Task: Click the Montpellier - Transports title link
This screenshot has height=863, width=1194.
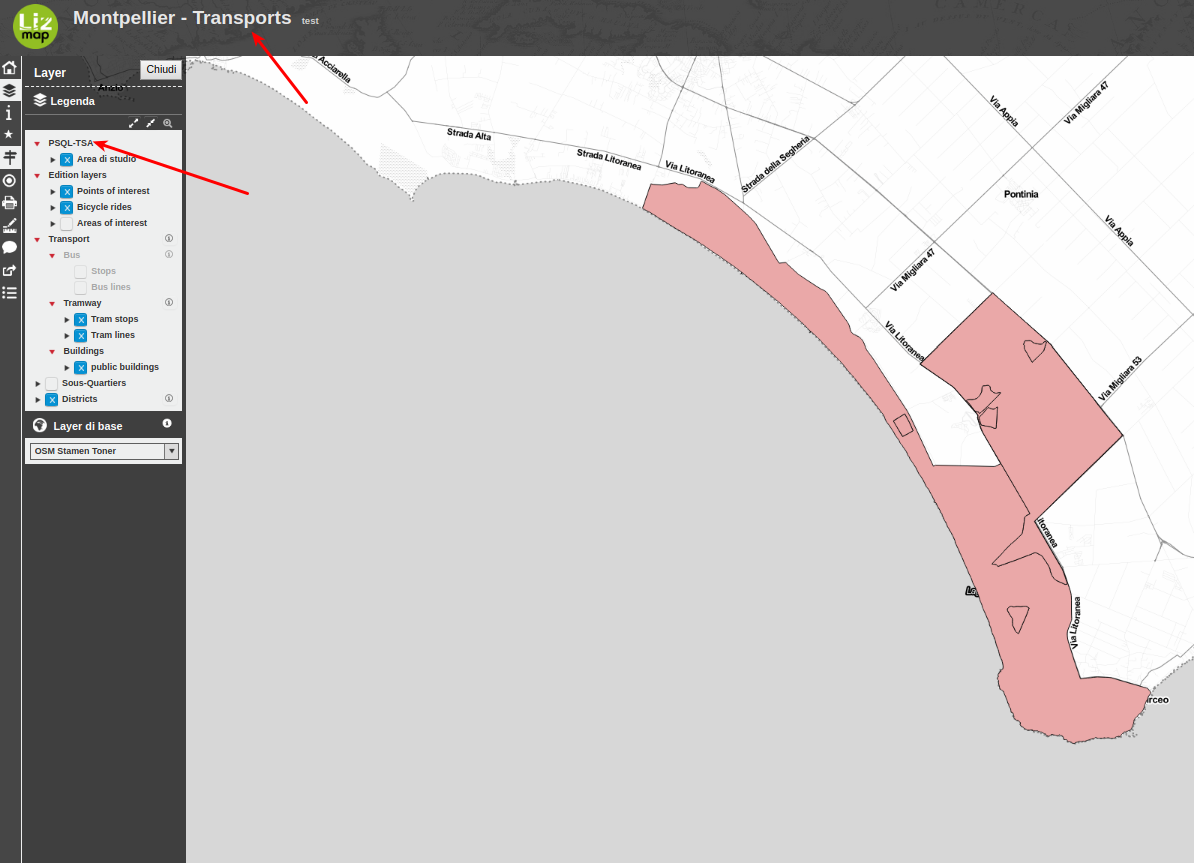Action: (182, 17)
